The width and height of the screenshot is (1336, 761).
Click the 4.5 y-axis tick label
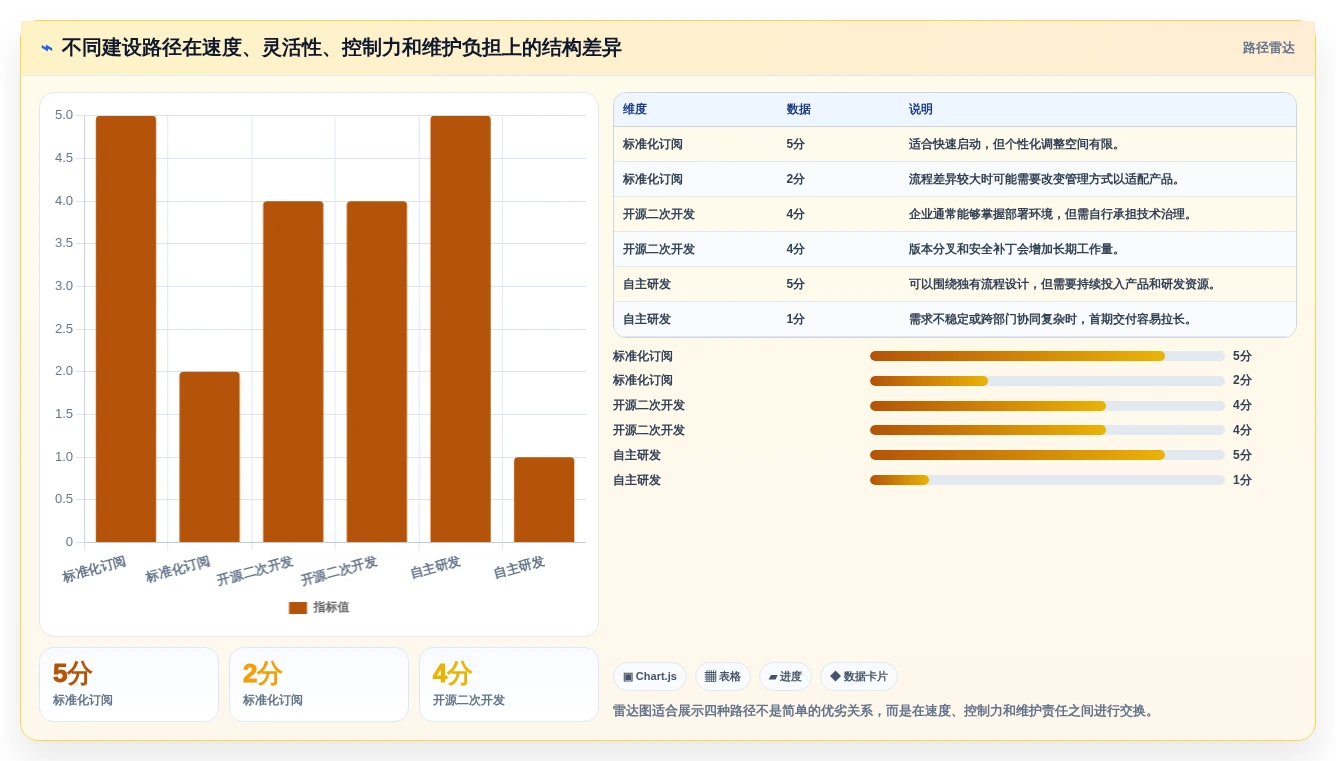pyautogui.click(x=64, y=158)
